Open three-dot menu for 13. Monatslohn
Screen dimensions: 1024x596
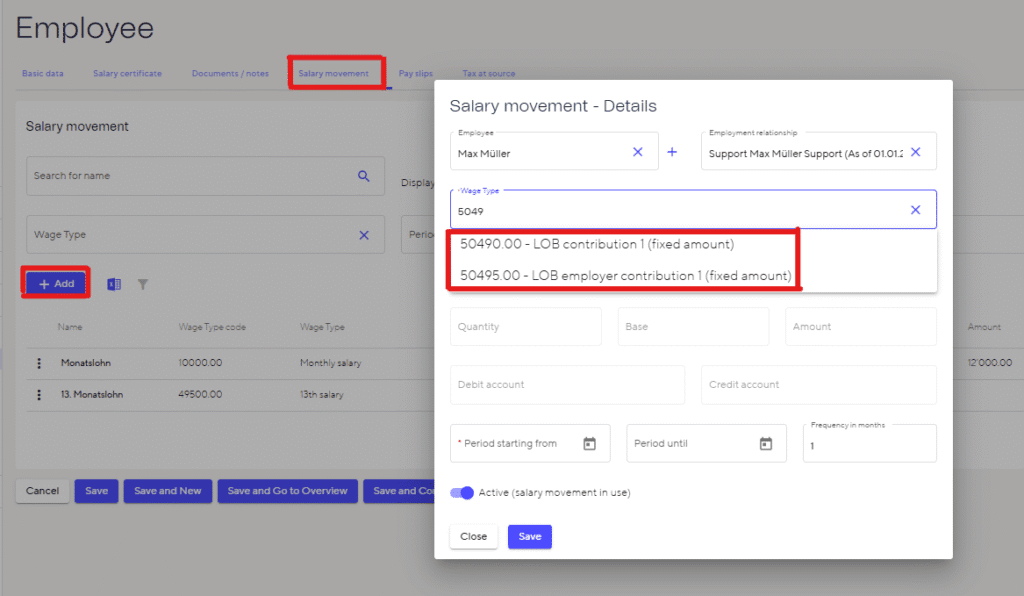point(40,395)
